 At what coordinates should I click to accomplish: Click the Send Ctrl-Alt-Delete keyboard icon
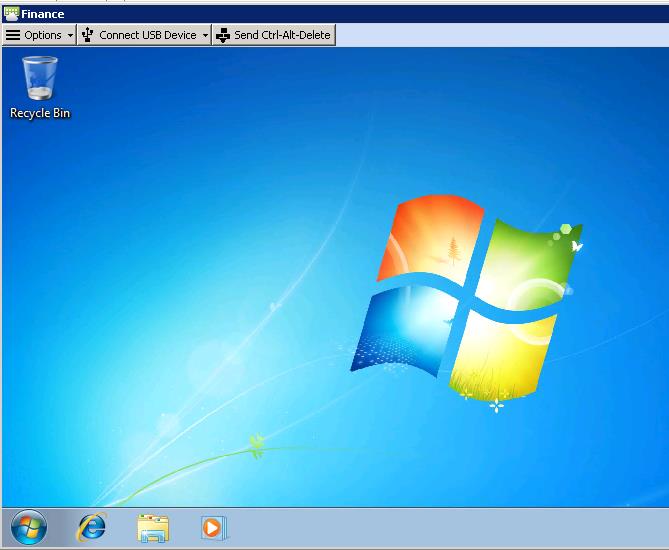[x=222, y=35]
